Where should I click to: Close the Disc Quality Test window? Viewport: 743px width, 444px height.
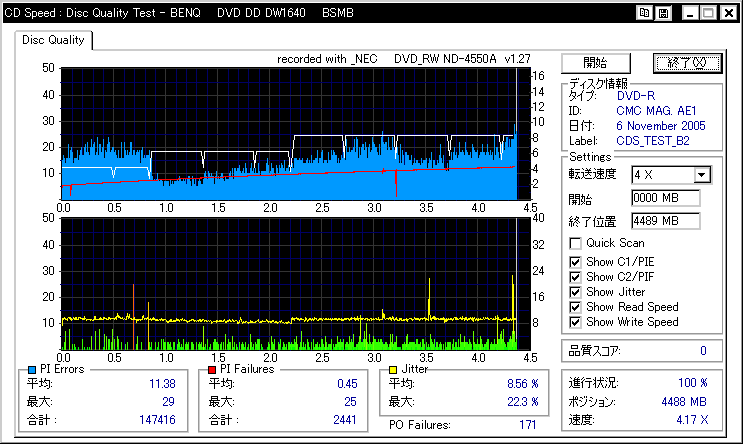tap(729, 13)
